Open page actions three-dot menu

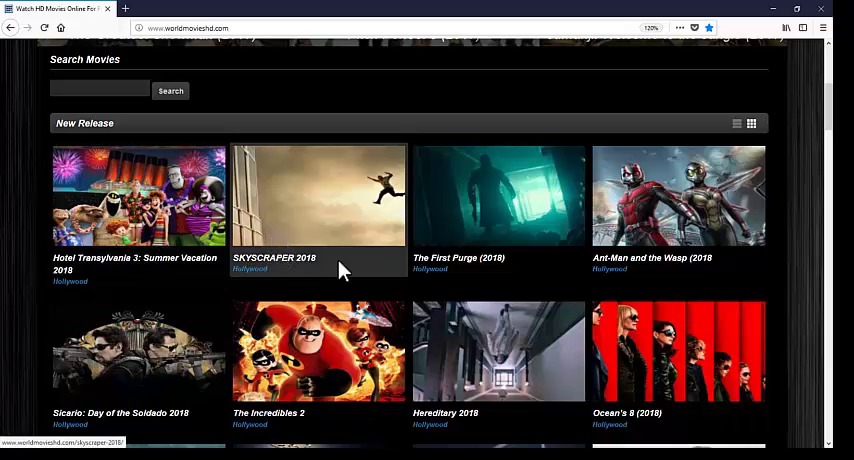click(x=679, y=28)
